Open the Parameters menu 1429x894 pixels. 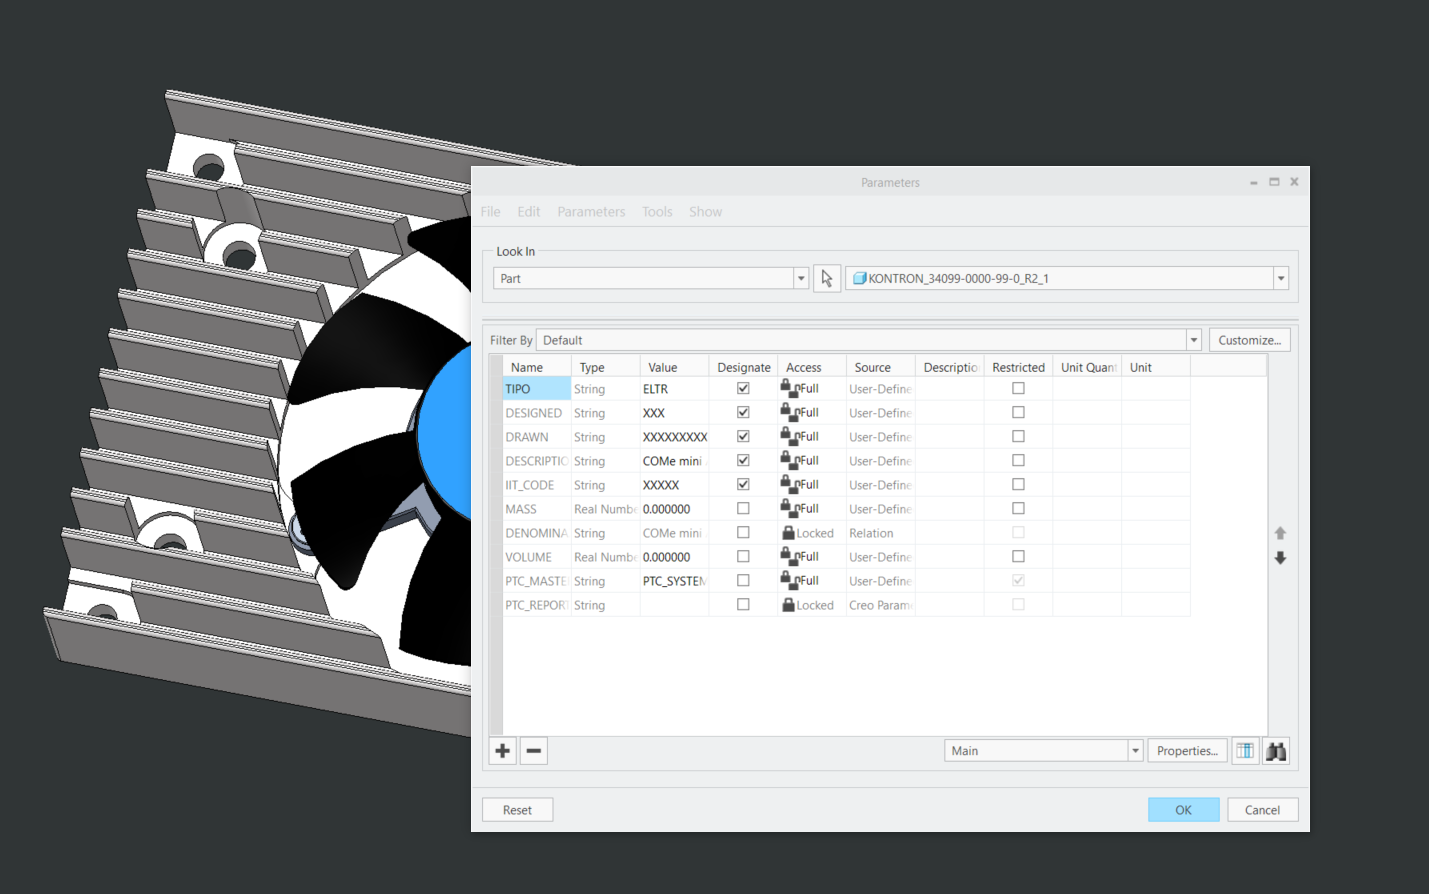pyautogui.click(x=591, y=211)
